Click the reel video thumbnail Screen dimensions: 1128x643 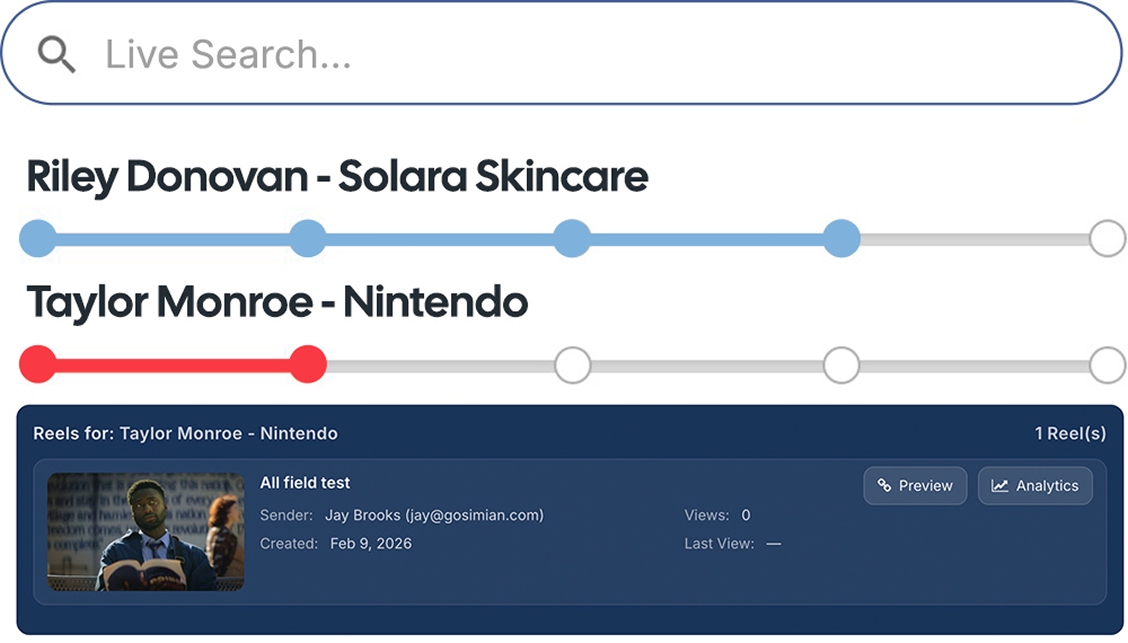pyautogui.click(x=146, y=531)
